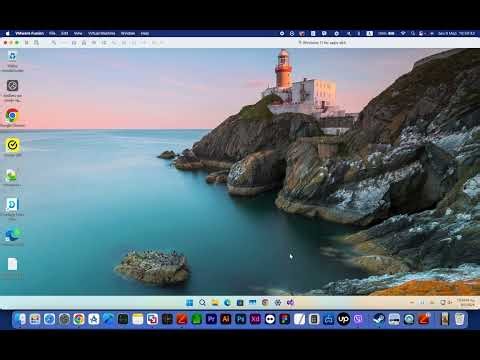Open Figma in the macOS Dock
The image size is (480, 360).
[284, 319]
